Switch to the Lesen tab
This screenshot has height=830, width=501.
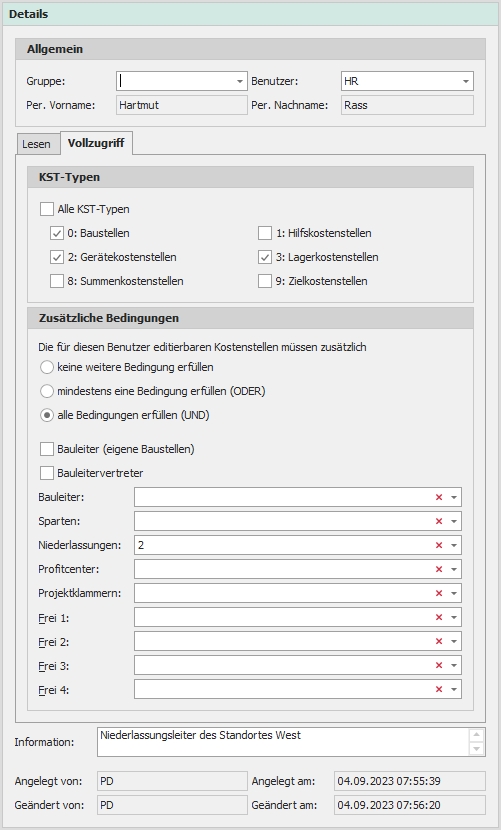[x=37, y=144]
